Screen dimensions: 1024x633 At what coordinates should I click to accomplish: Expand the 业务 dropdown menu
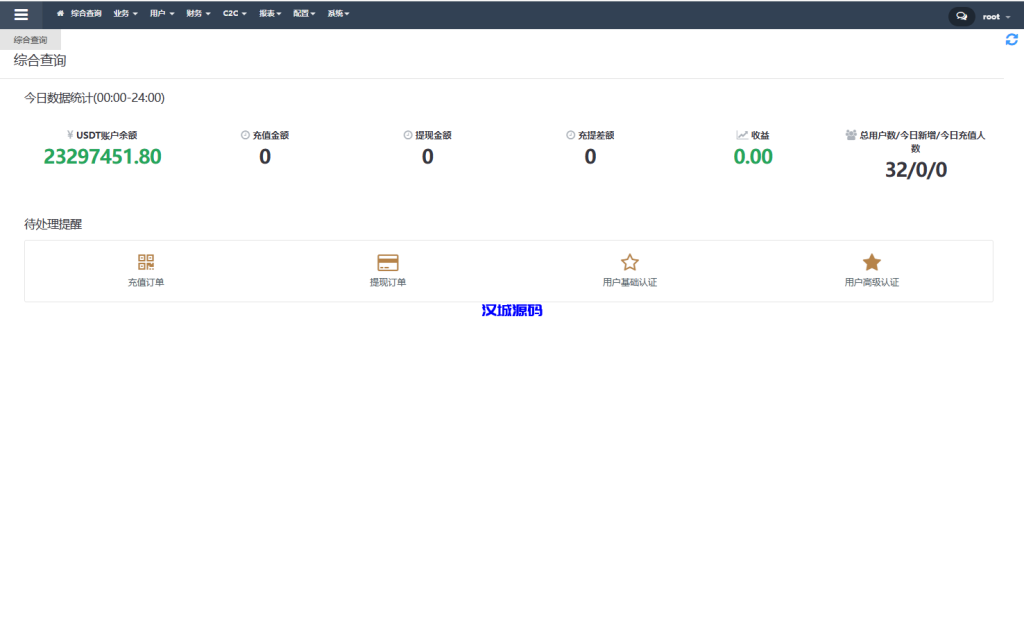125,15
